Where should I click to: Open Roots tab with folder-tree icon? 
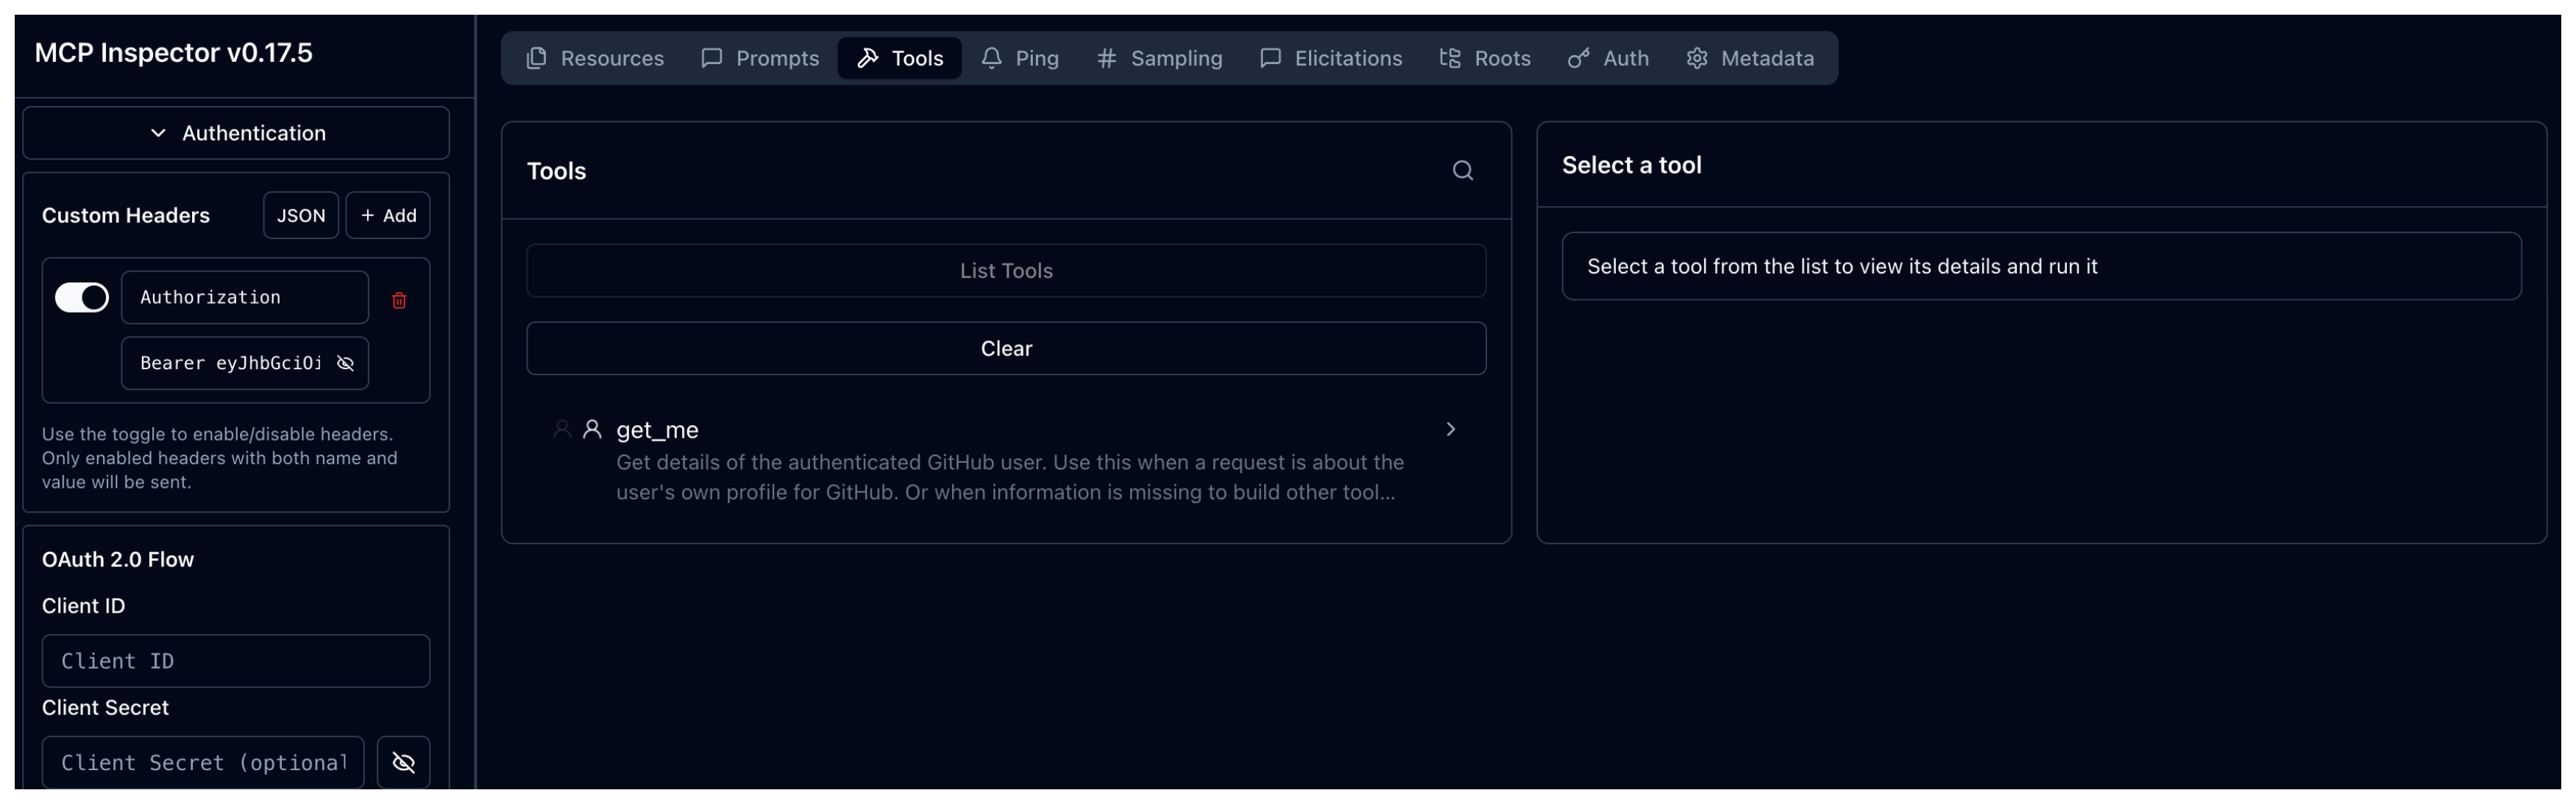1485,58
